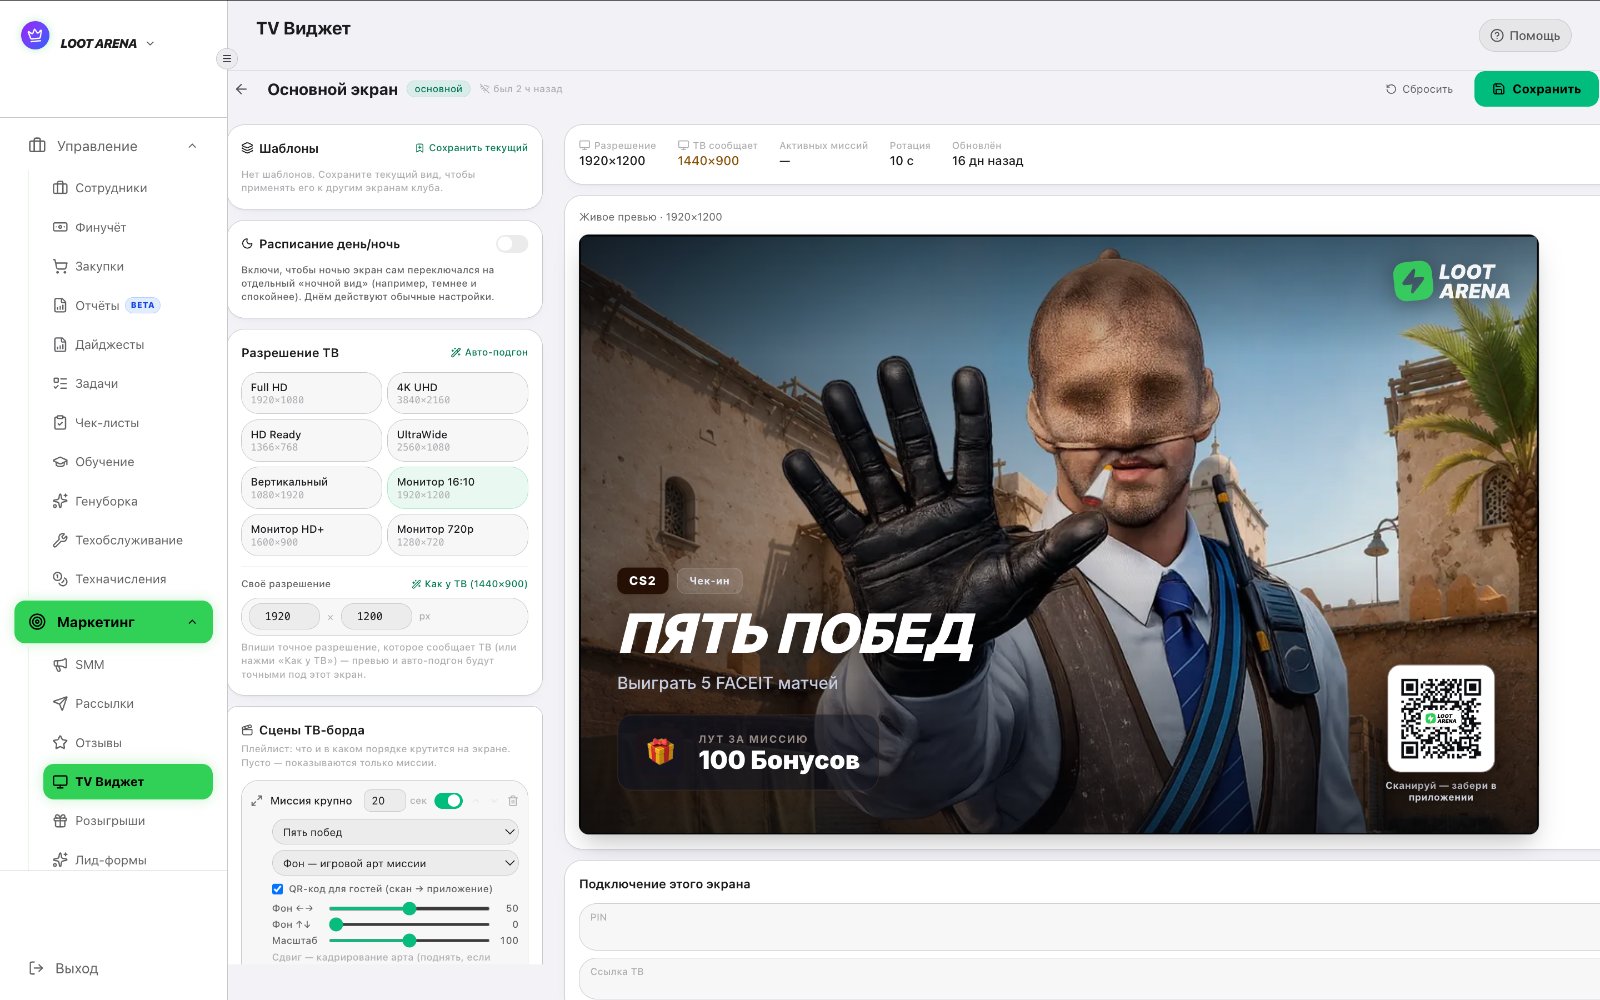Click the Шаблоны layers icon
1600x1000 pixels.
247,148
